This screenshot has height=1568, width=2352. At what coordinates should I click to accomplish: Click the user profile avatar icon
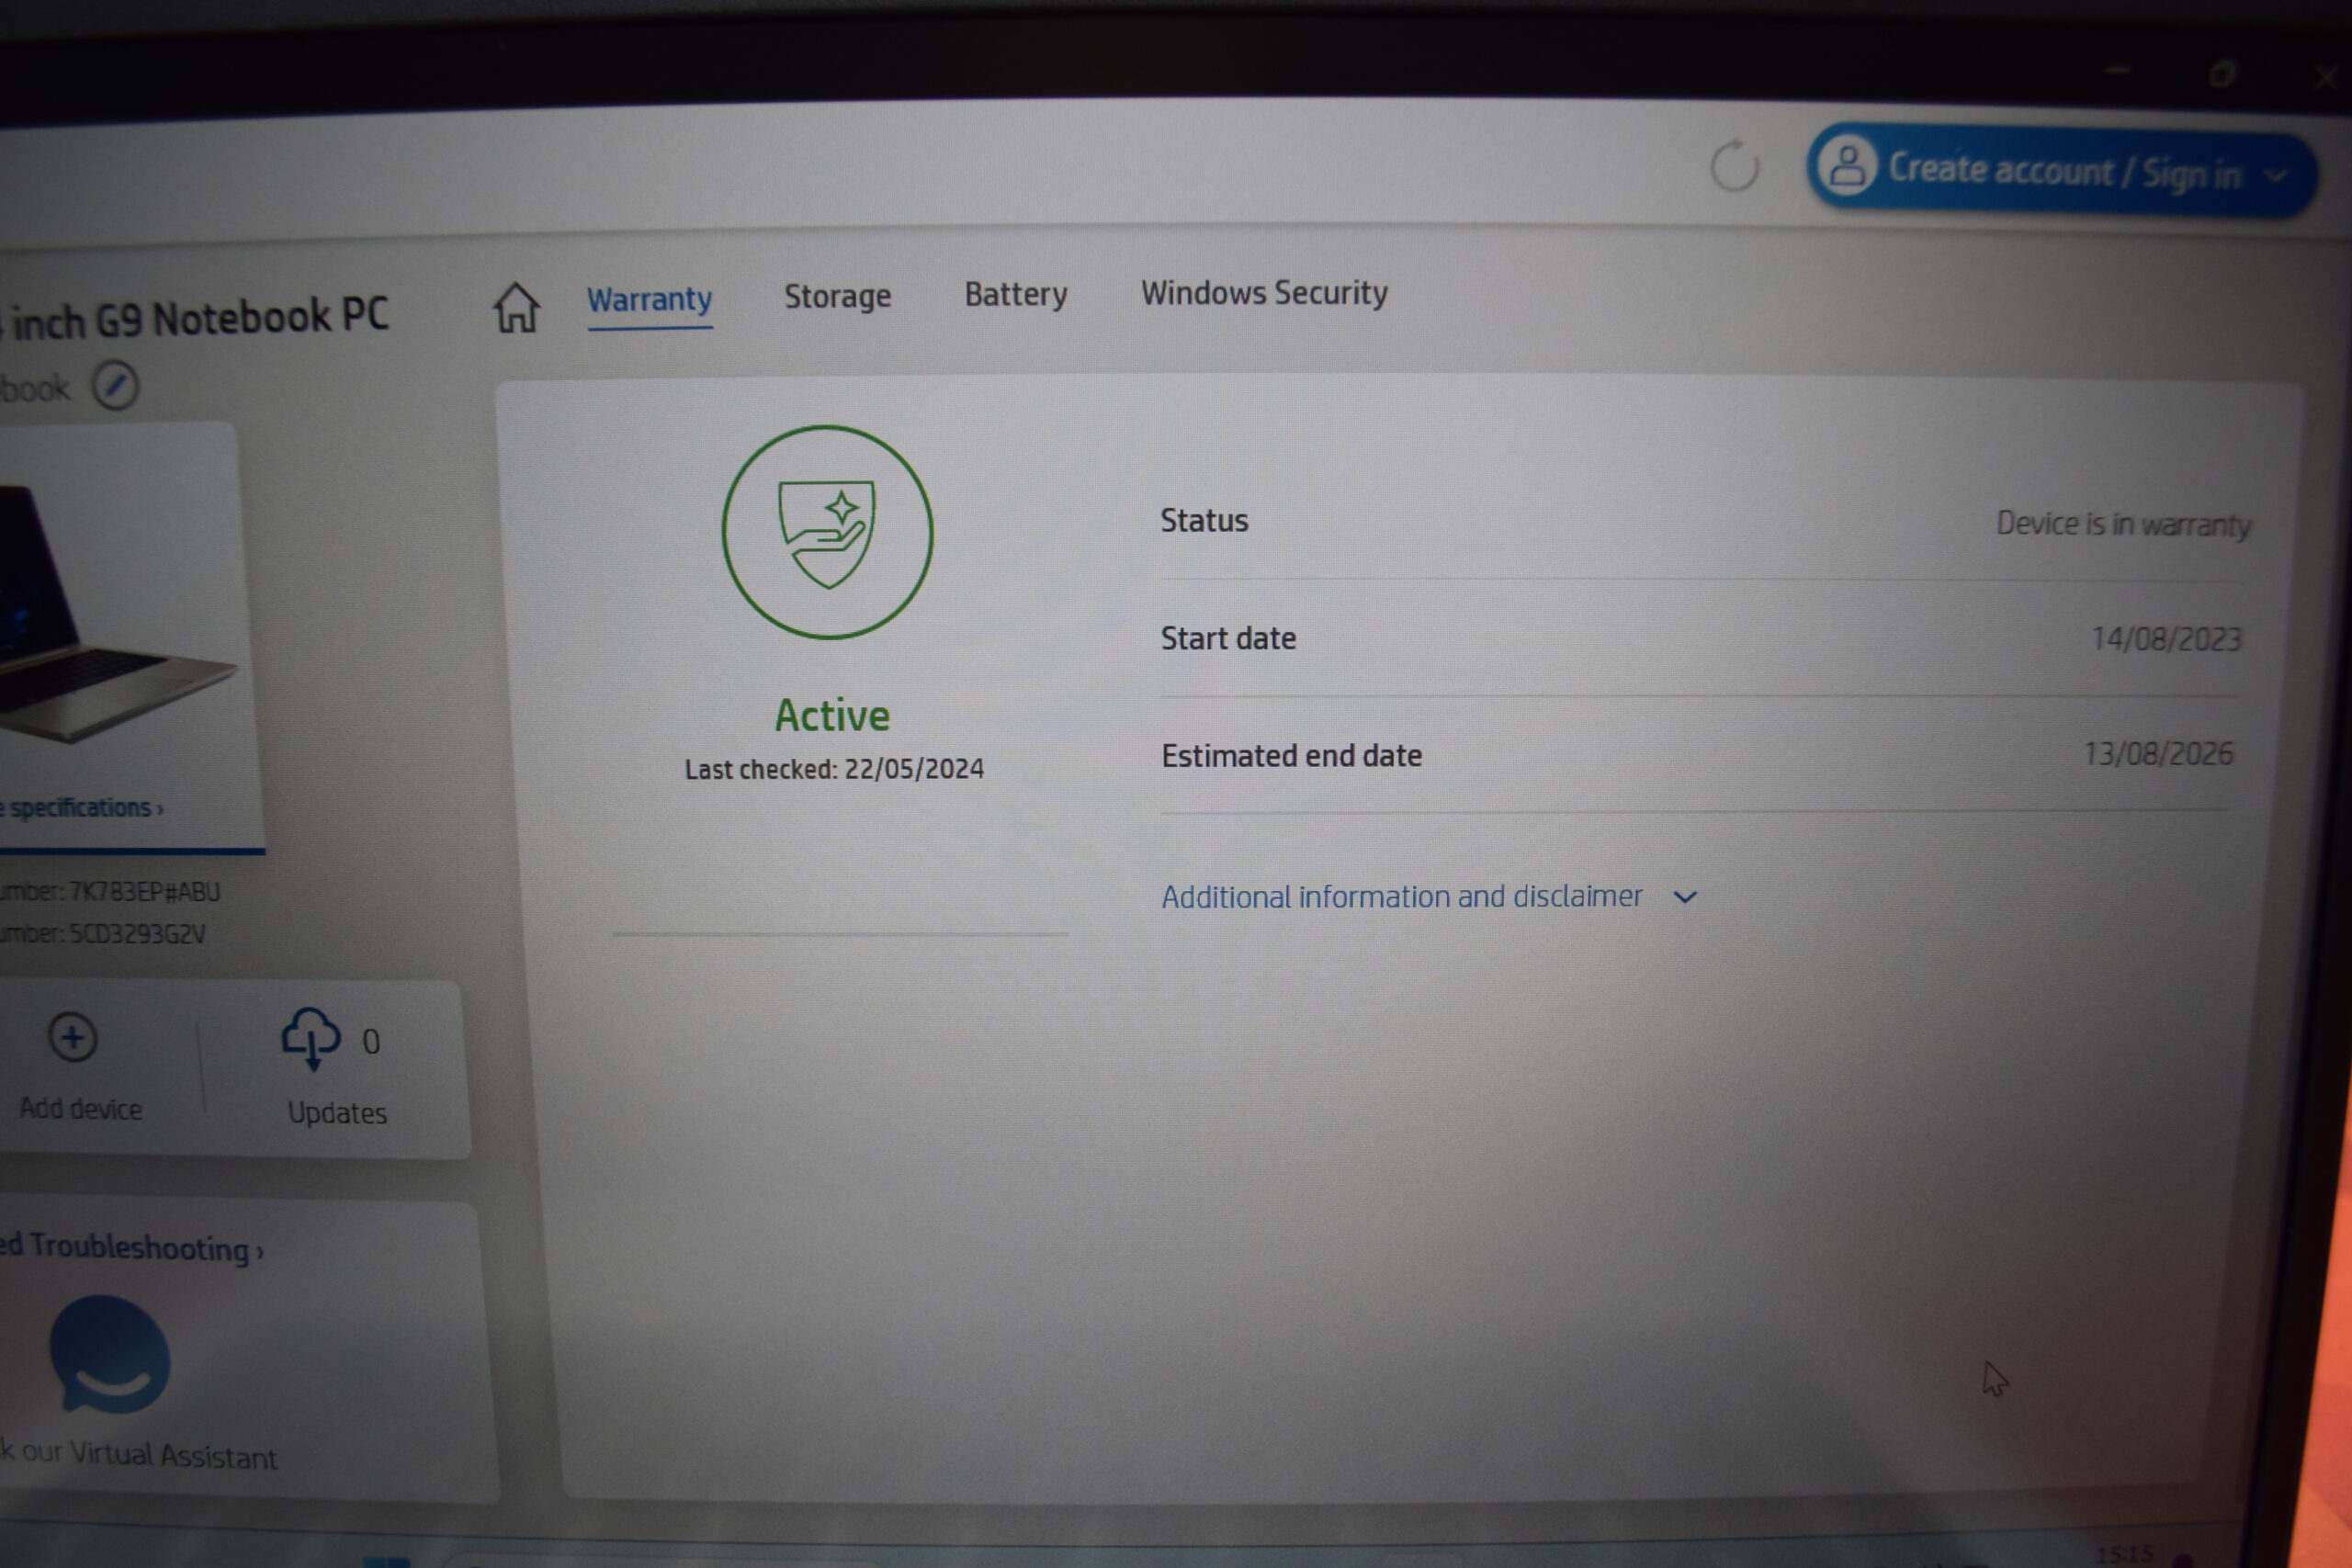(1846, 166)
